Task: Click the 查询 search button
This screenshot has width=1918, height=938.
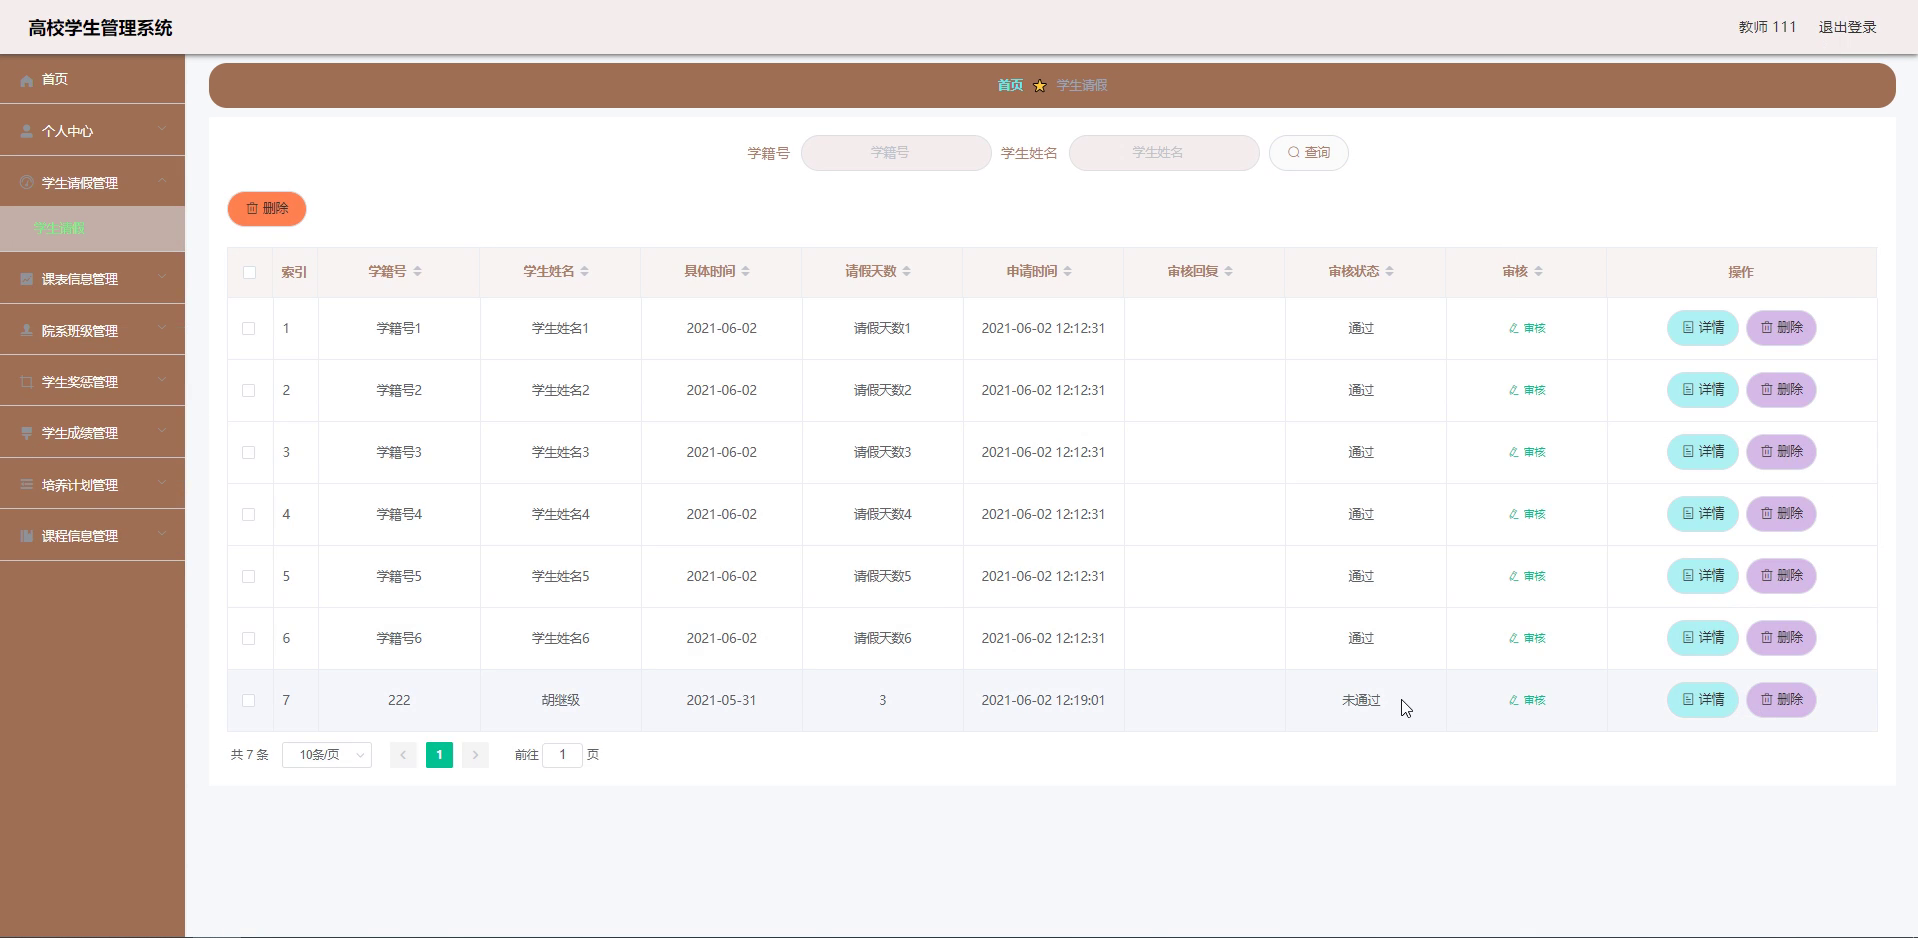Action: click(1308, 153)
